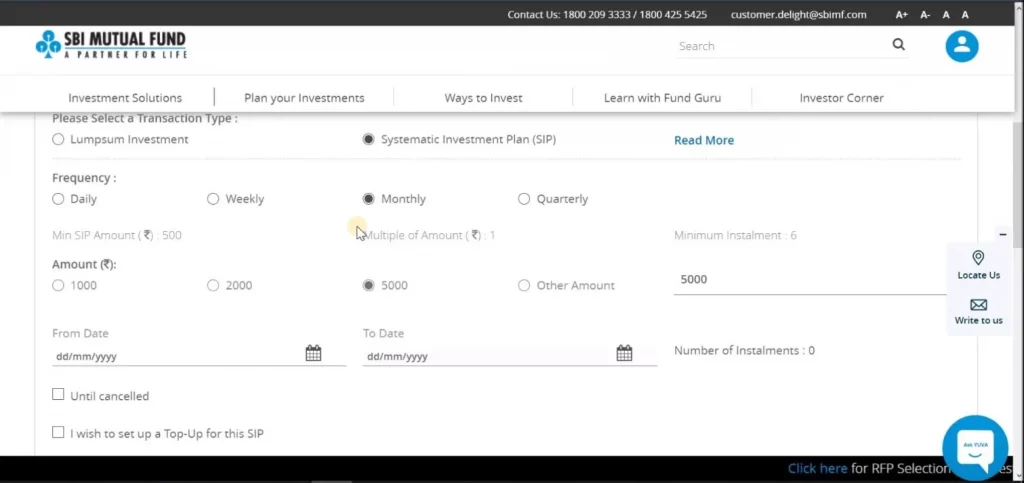Open the From Date calendar icon
1024x483 pixels.
(313, 353)
